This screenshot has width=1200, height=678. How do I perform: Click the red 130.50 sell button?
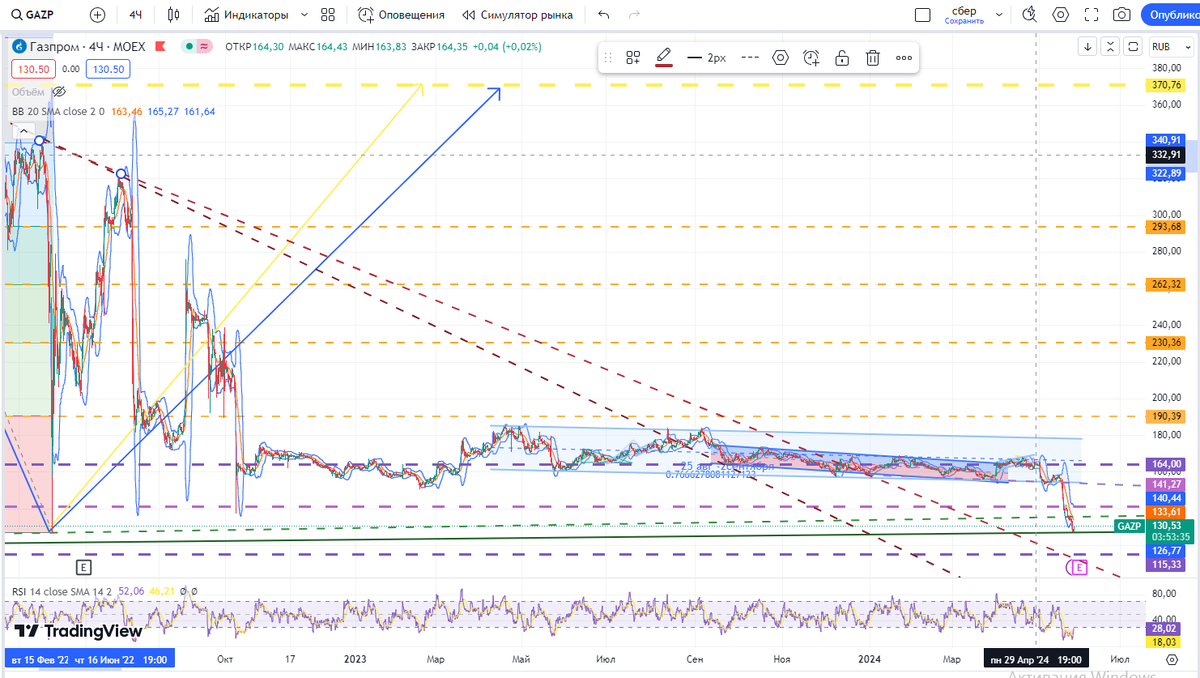[33, 69]
